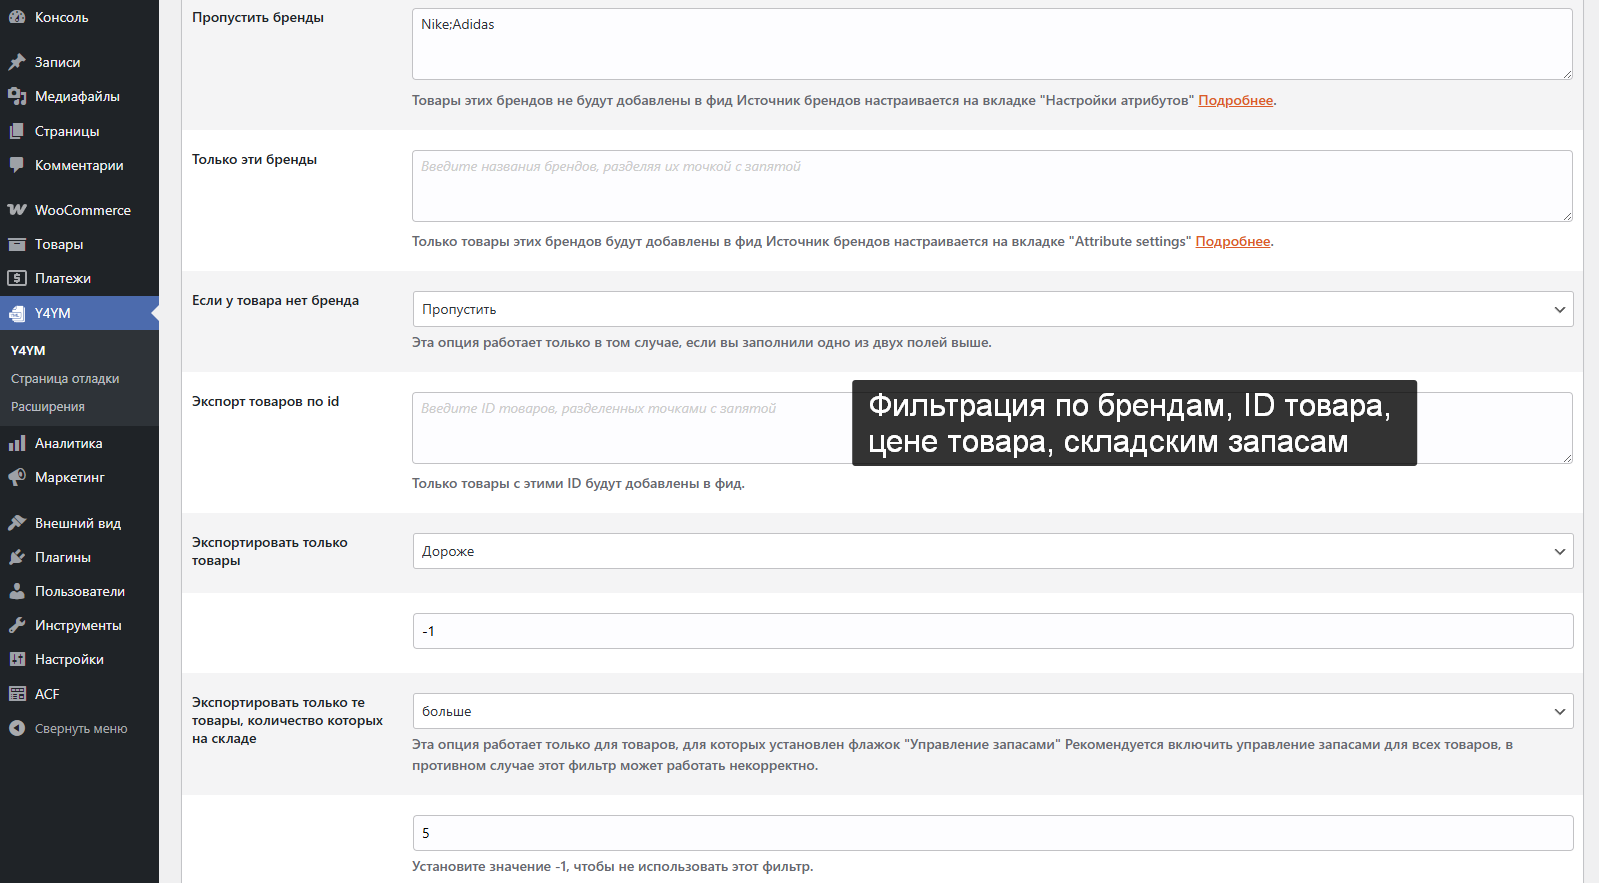Viewport: 1599px width, 883px height.
Task: Open the 'Дороже' price filter dropdown
Action: pos(992,551)
